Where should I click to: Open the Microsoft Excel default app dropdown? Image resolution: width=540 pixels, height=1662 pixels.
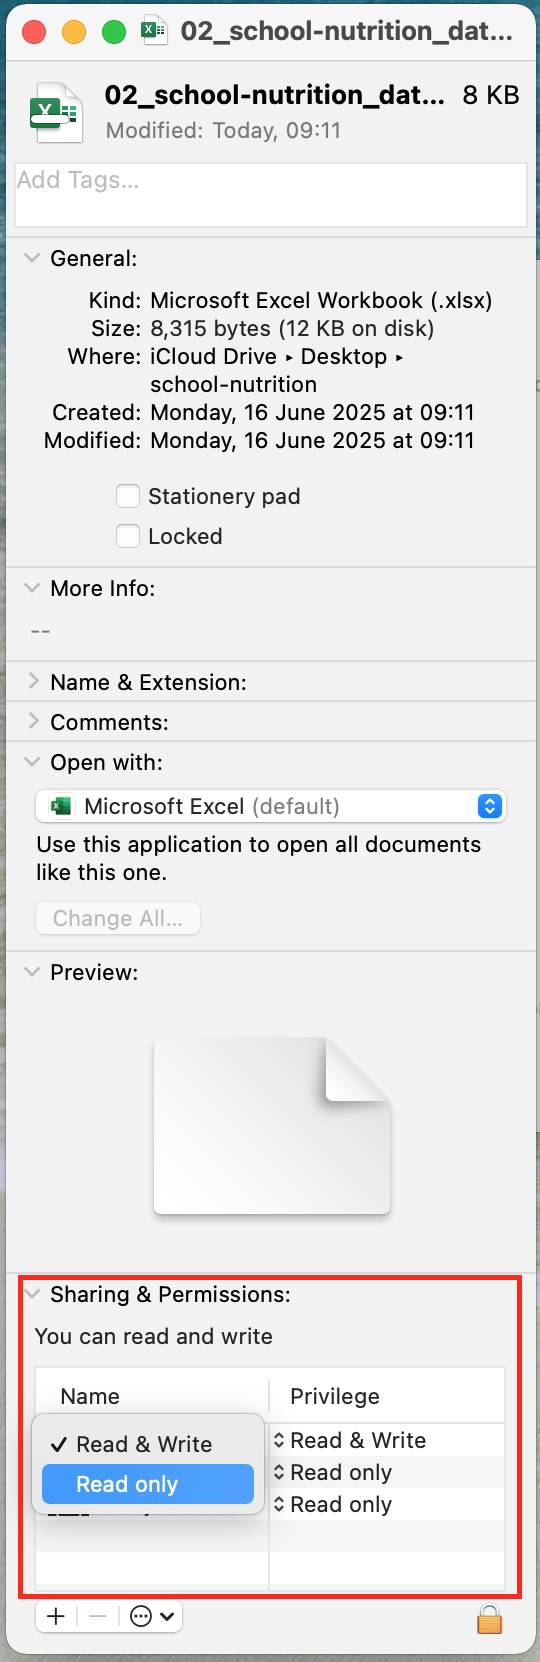[271, 806]
